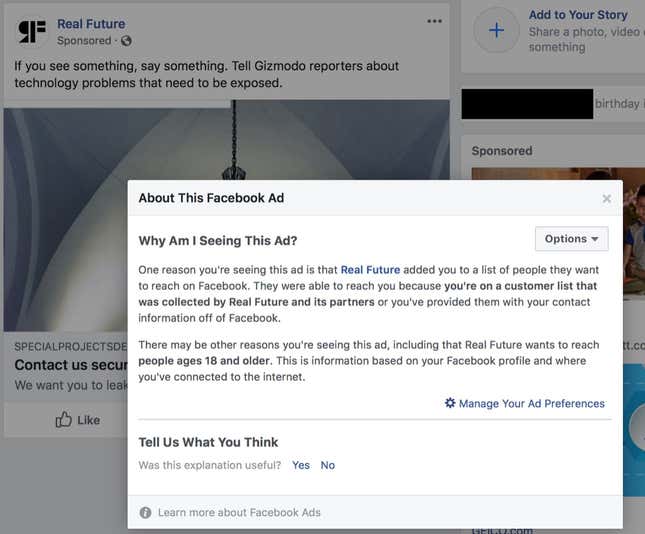
Task: Click the info icon near Learn more
Action: tap(145, 513)
